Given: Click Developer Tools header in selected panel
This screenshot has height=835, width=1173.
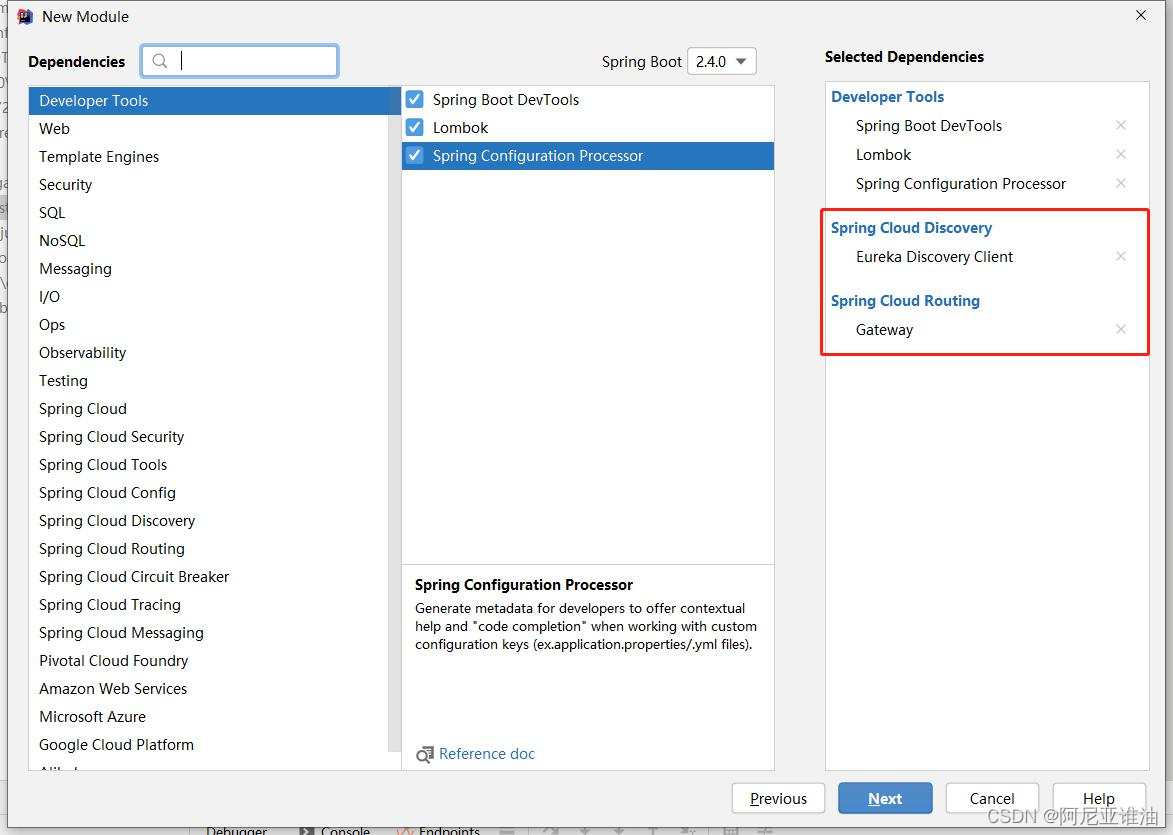Looking at the screenshot, I should 887,97.
